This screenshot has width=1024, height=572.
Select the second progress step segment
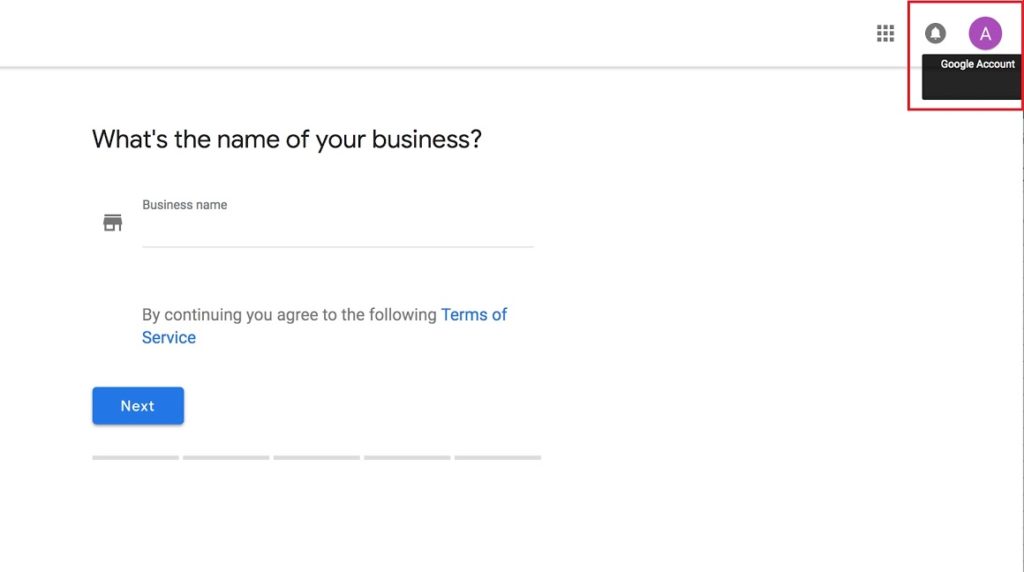(x=226, y=458)
